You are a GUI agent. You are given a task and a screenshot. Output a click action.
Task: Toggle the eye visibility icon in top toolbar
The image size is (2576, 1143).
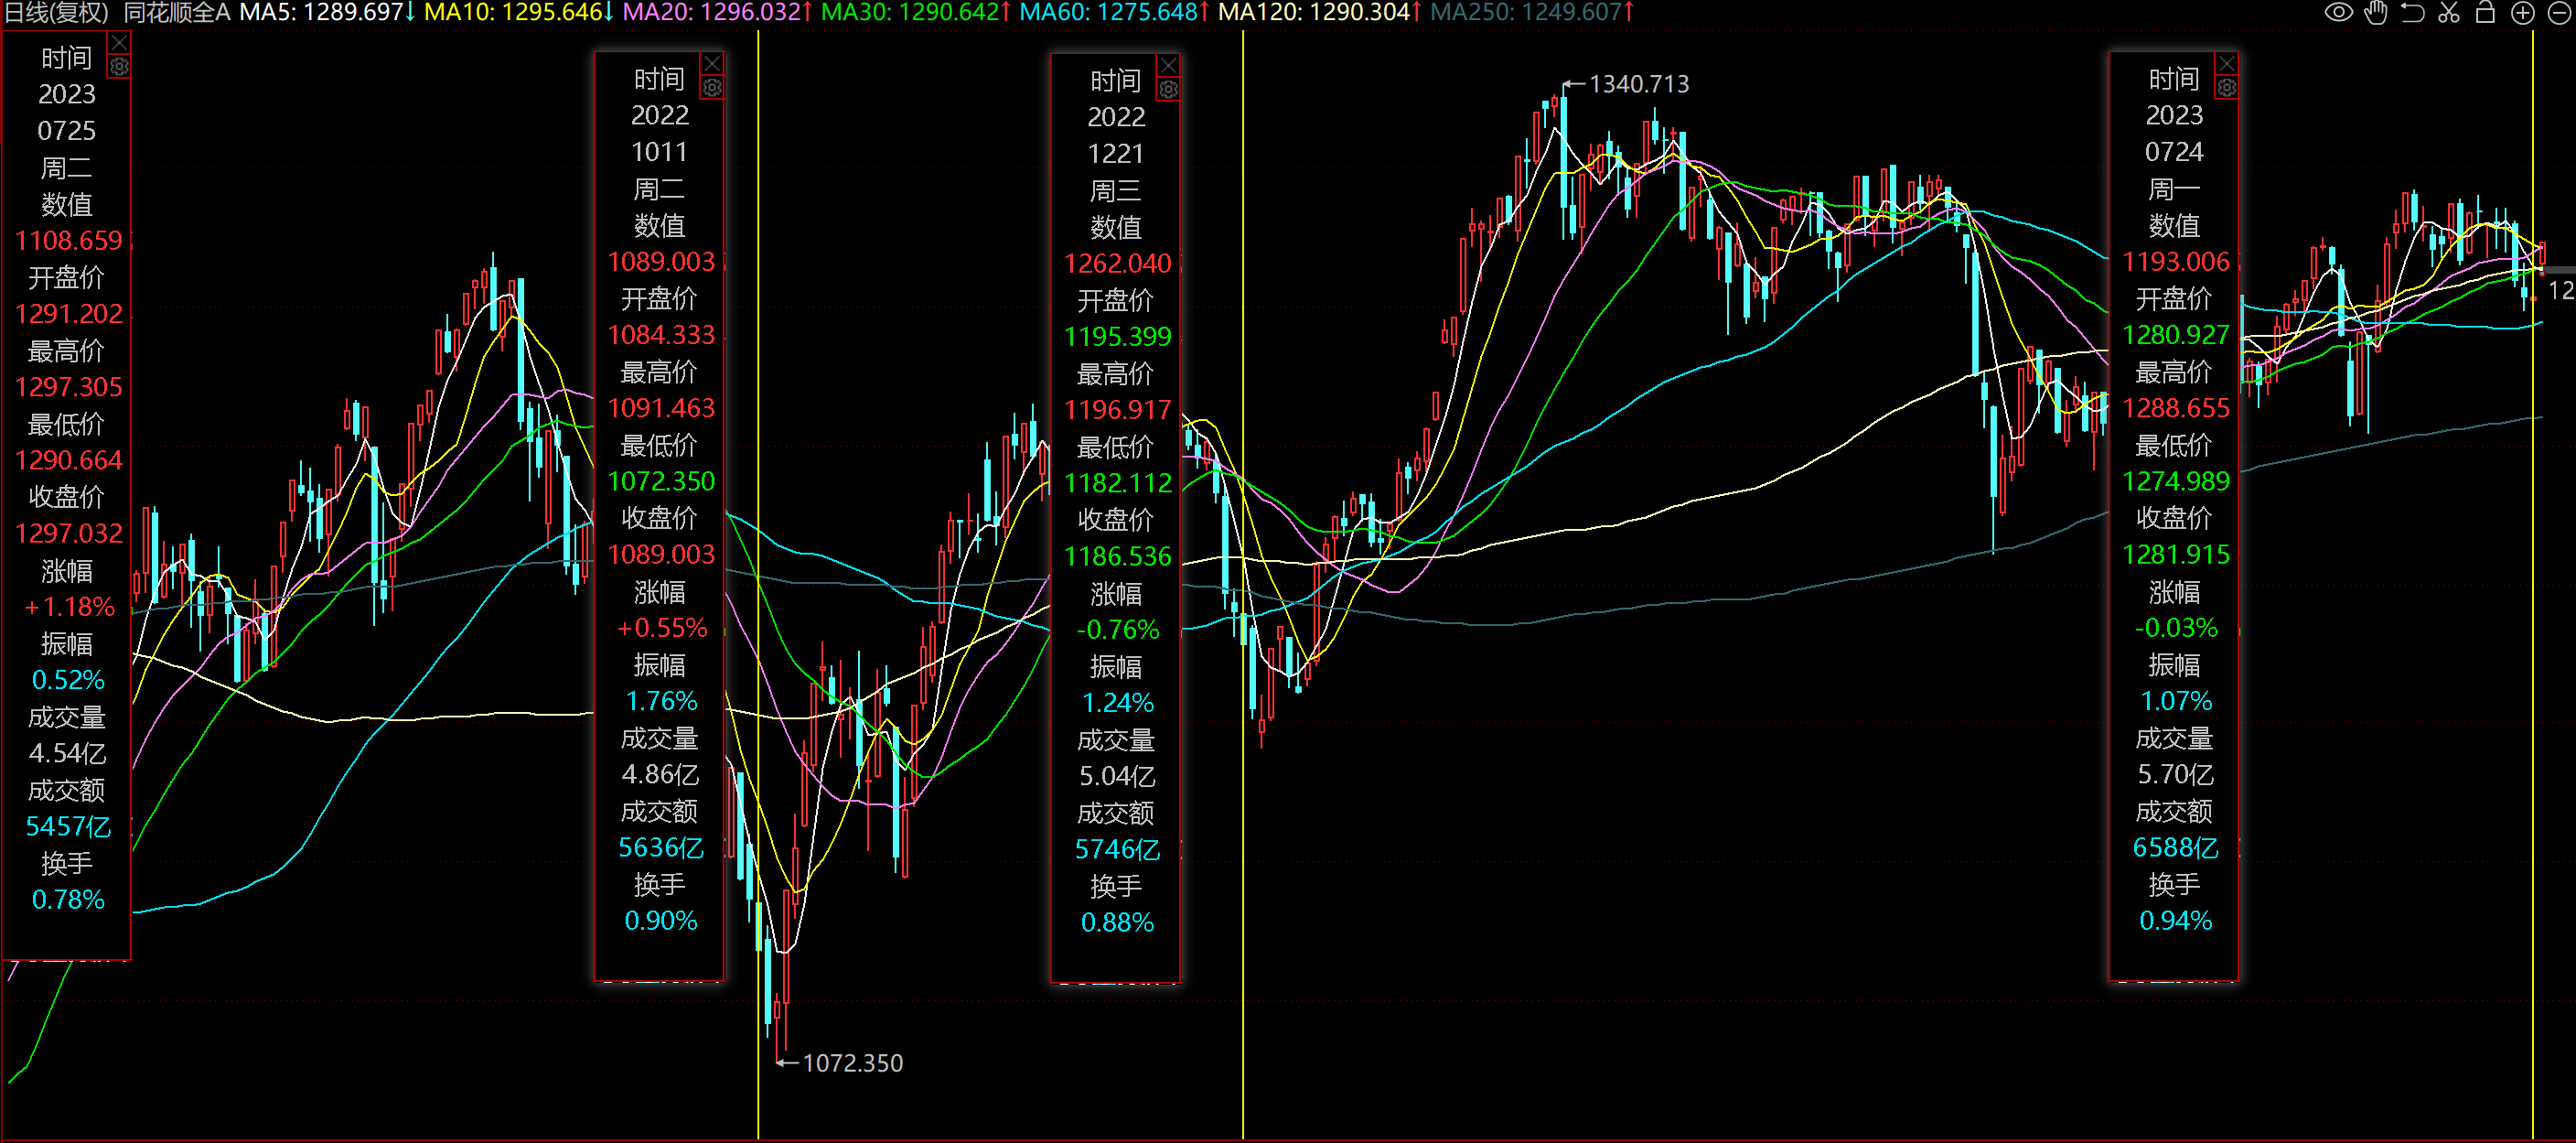pos(2338,13)
